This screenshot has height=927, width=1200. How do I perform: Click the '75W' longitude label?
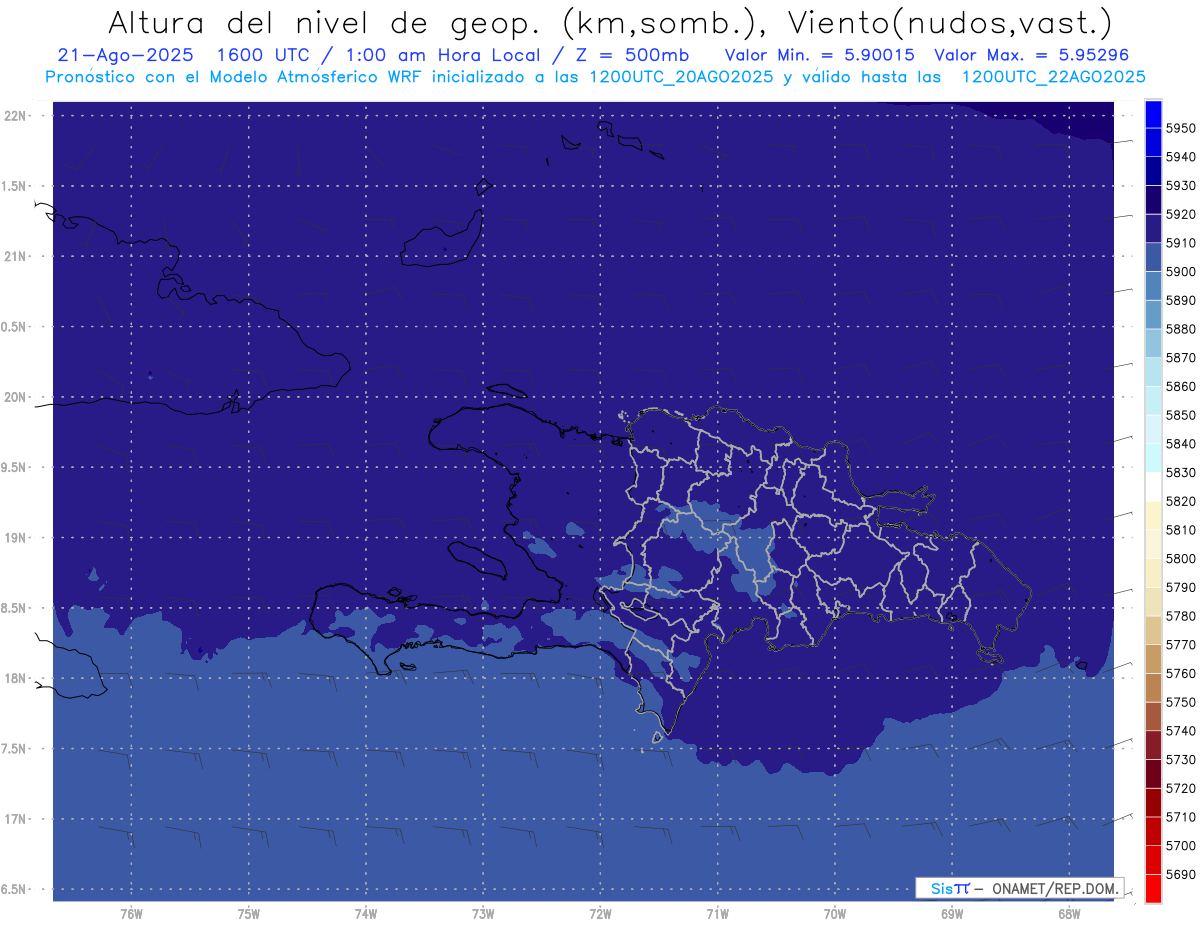(249, 913)
